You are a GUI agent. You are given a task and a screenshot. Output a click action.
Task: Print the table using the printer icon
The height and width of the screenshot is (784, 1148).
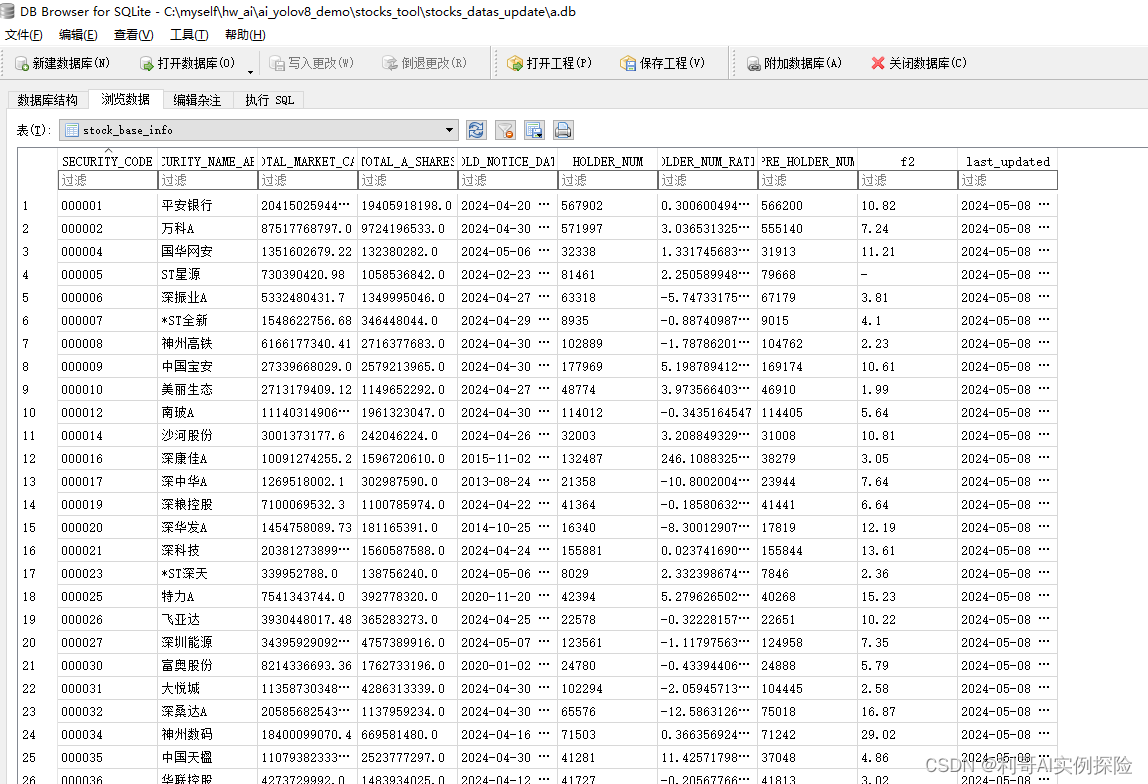point(563,130)
